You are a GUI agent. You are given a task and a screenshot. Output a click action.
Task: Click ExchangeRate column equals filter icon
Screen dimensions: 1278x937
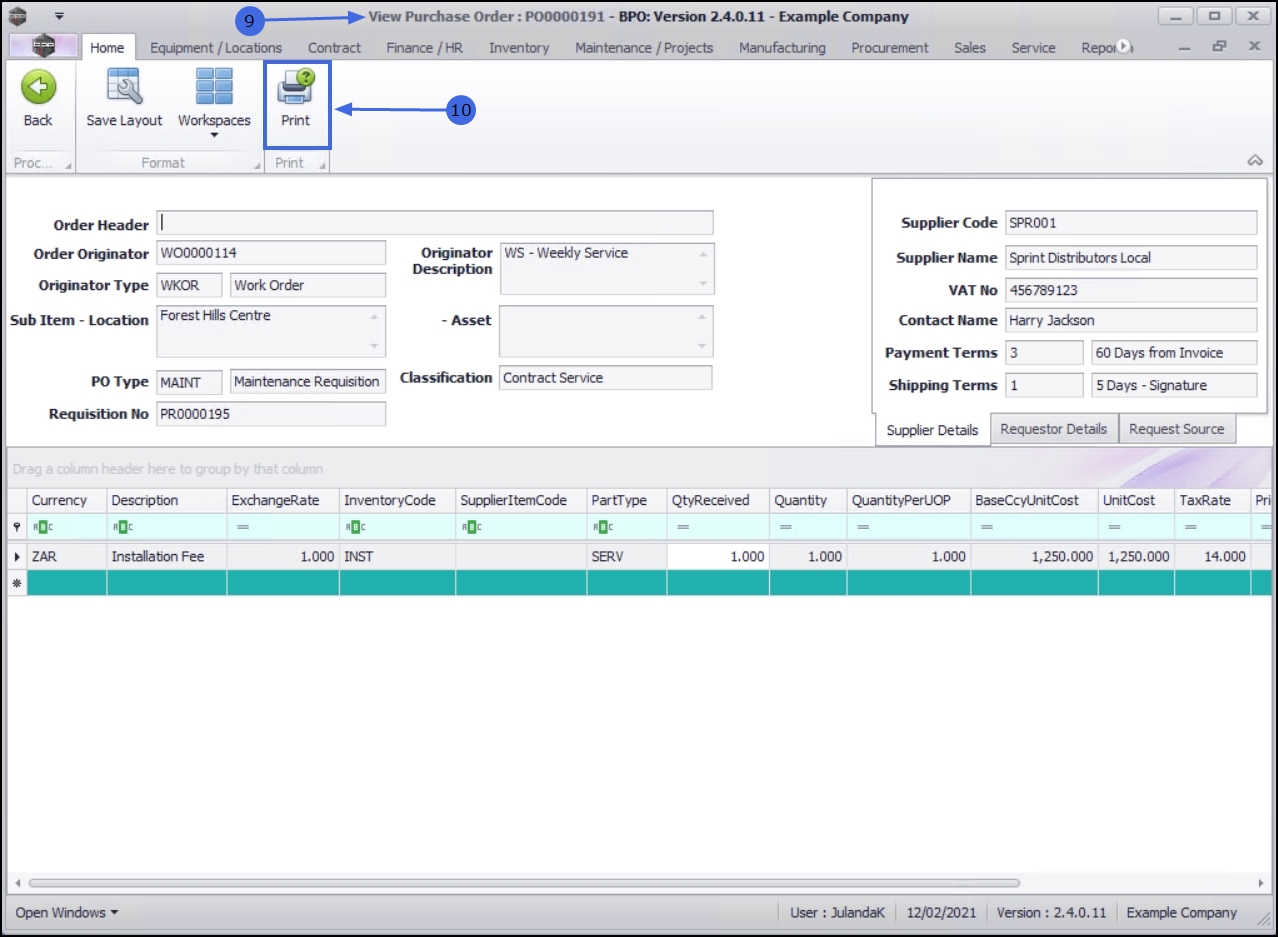[x=243, y=527]
